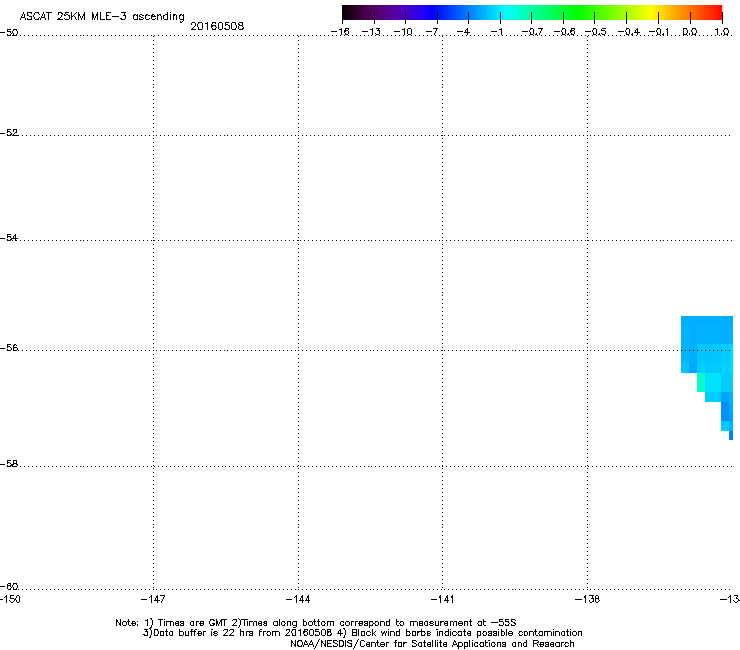Click the "-0.7" label on the color scale
Viewport: 740px width, 650px height.
(x=532, y=32)
